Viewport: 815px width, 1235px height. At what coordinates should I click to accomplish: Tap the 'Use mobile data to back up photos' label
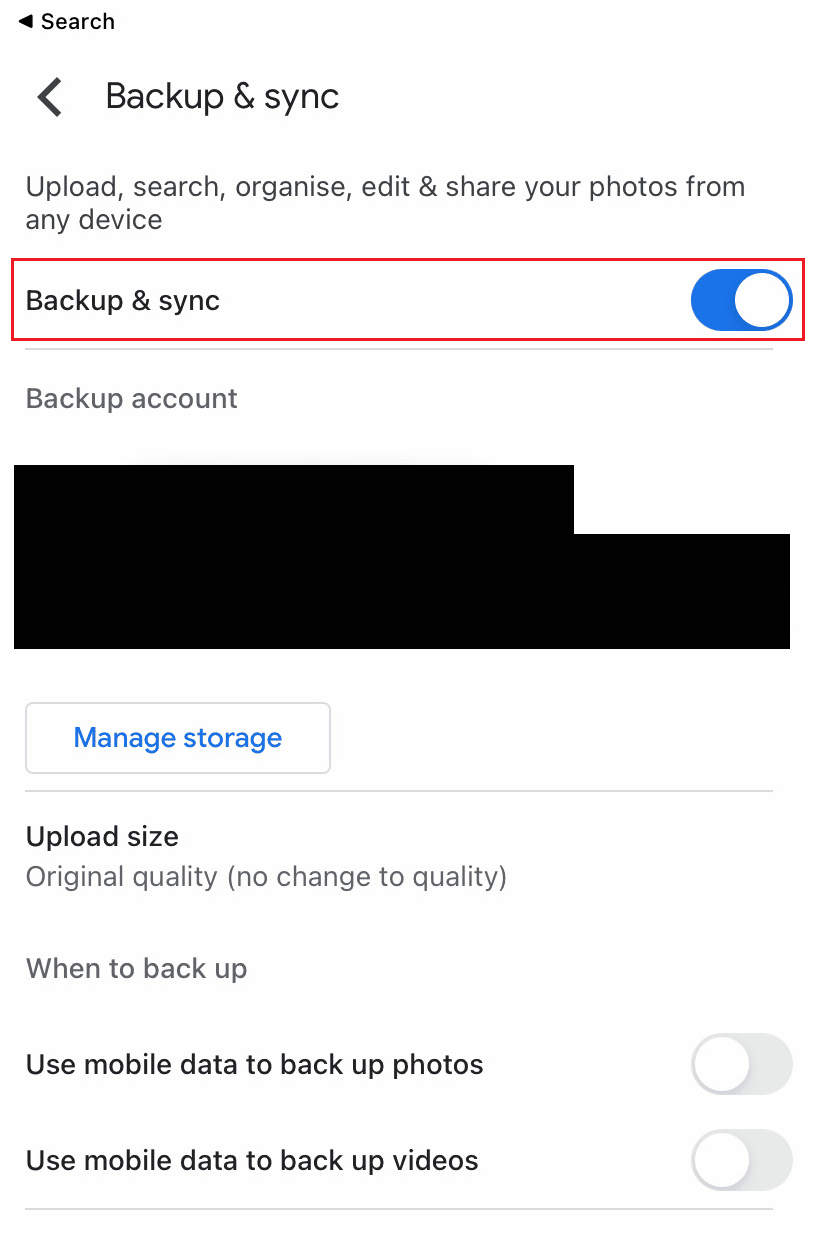point(255,1064)
